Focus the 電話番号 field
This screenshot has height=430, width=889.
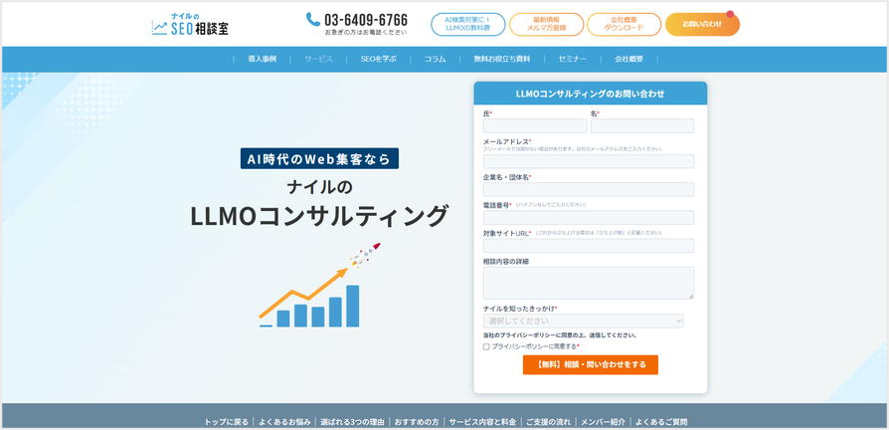(589, 218)
